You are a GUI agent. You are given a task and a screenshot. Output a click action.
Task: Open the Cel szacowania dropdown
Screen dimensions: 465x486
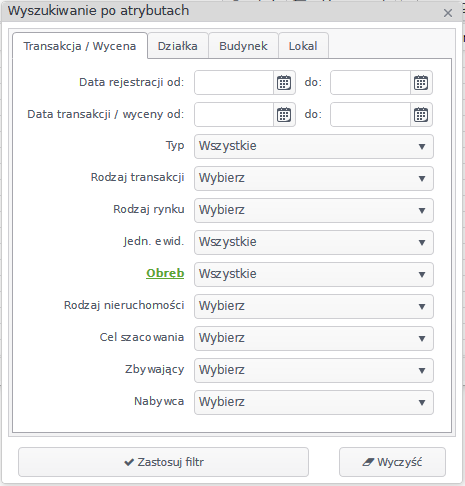314,338
